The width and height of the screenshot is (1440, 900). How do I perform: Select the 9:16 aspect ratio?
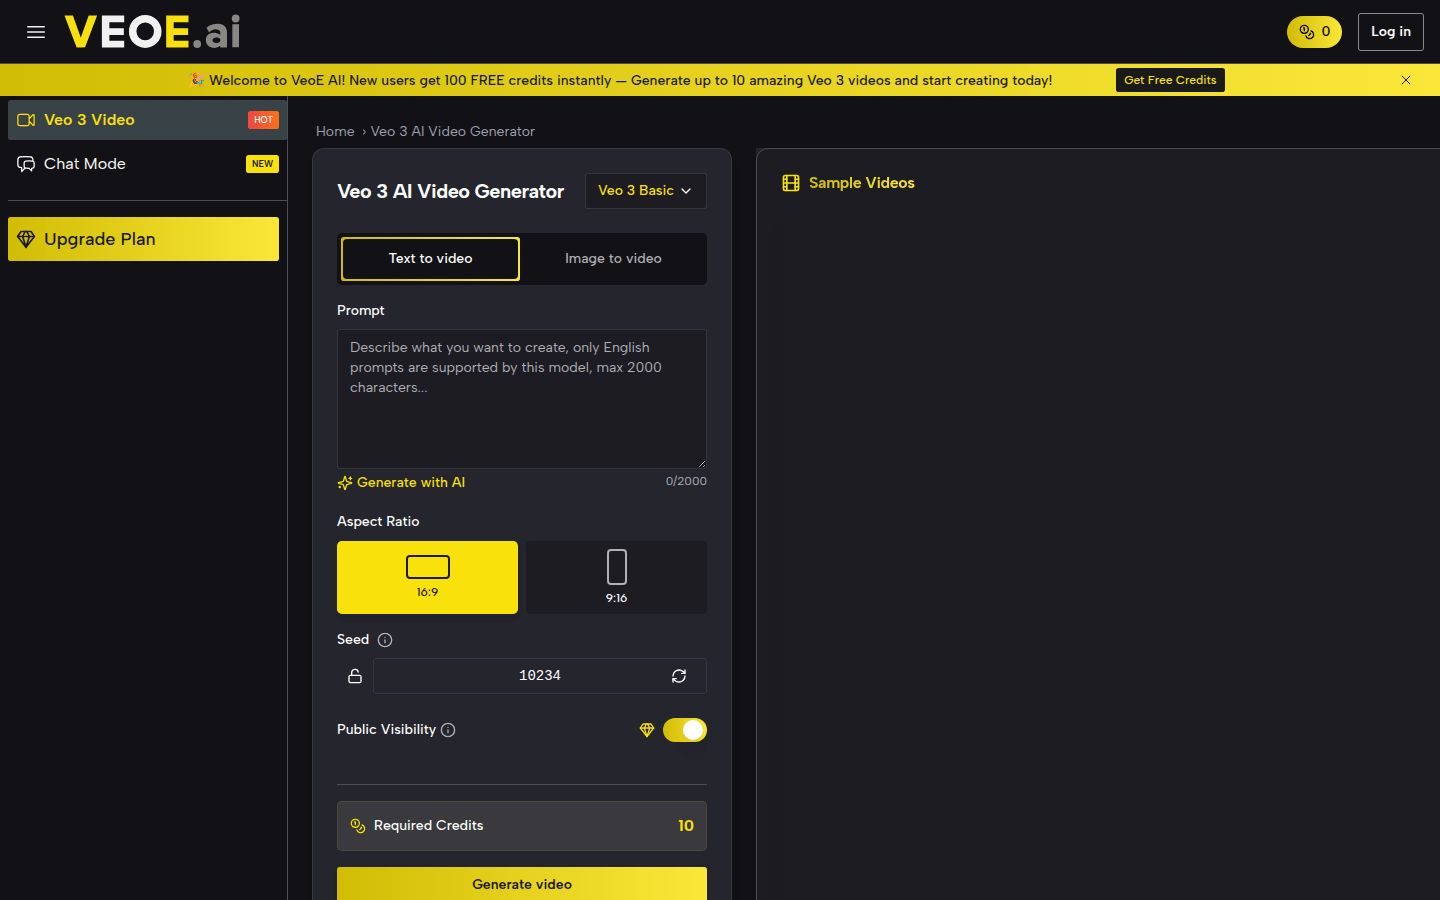point(616,577)
